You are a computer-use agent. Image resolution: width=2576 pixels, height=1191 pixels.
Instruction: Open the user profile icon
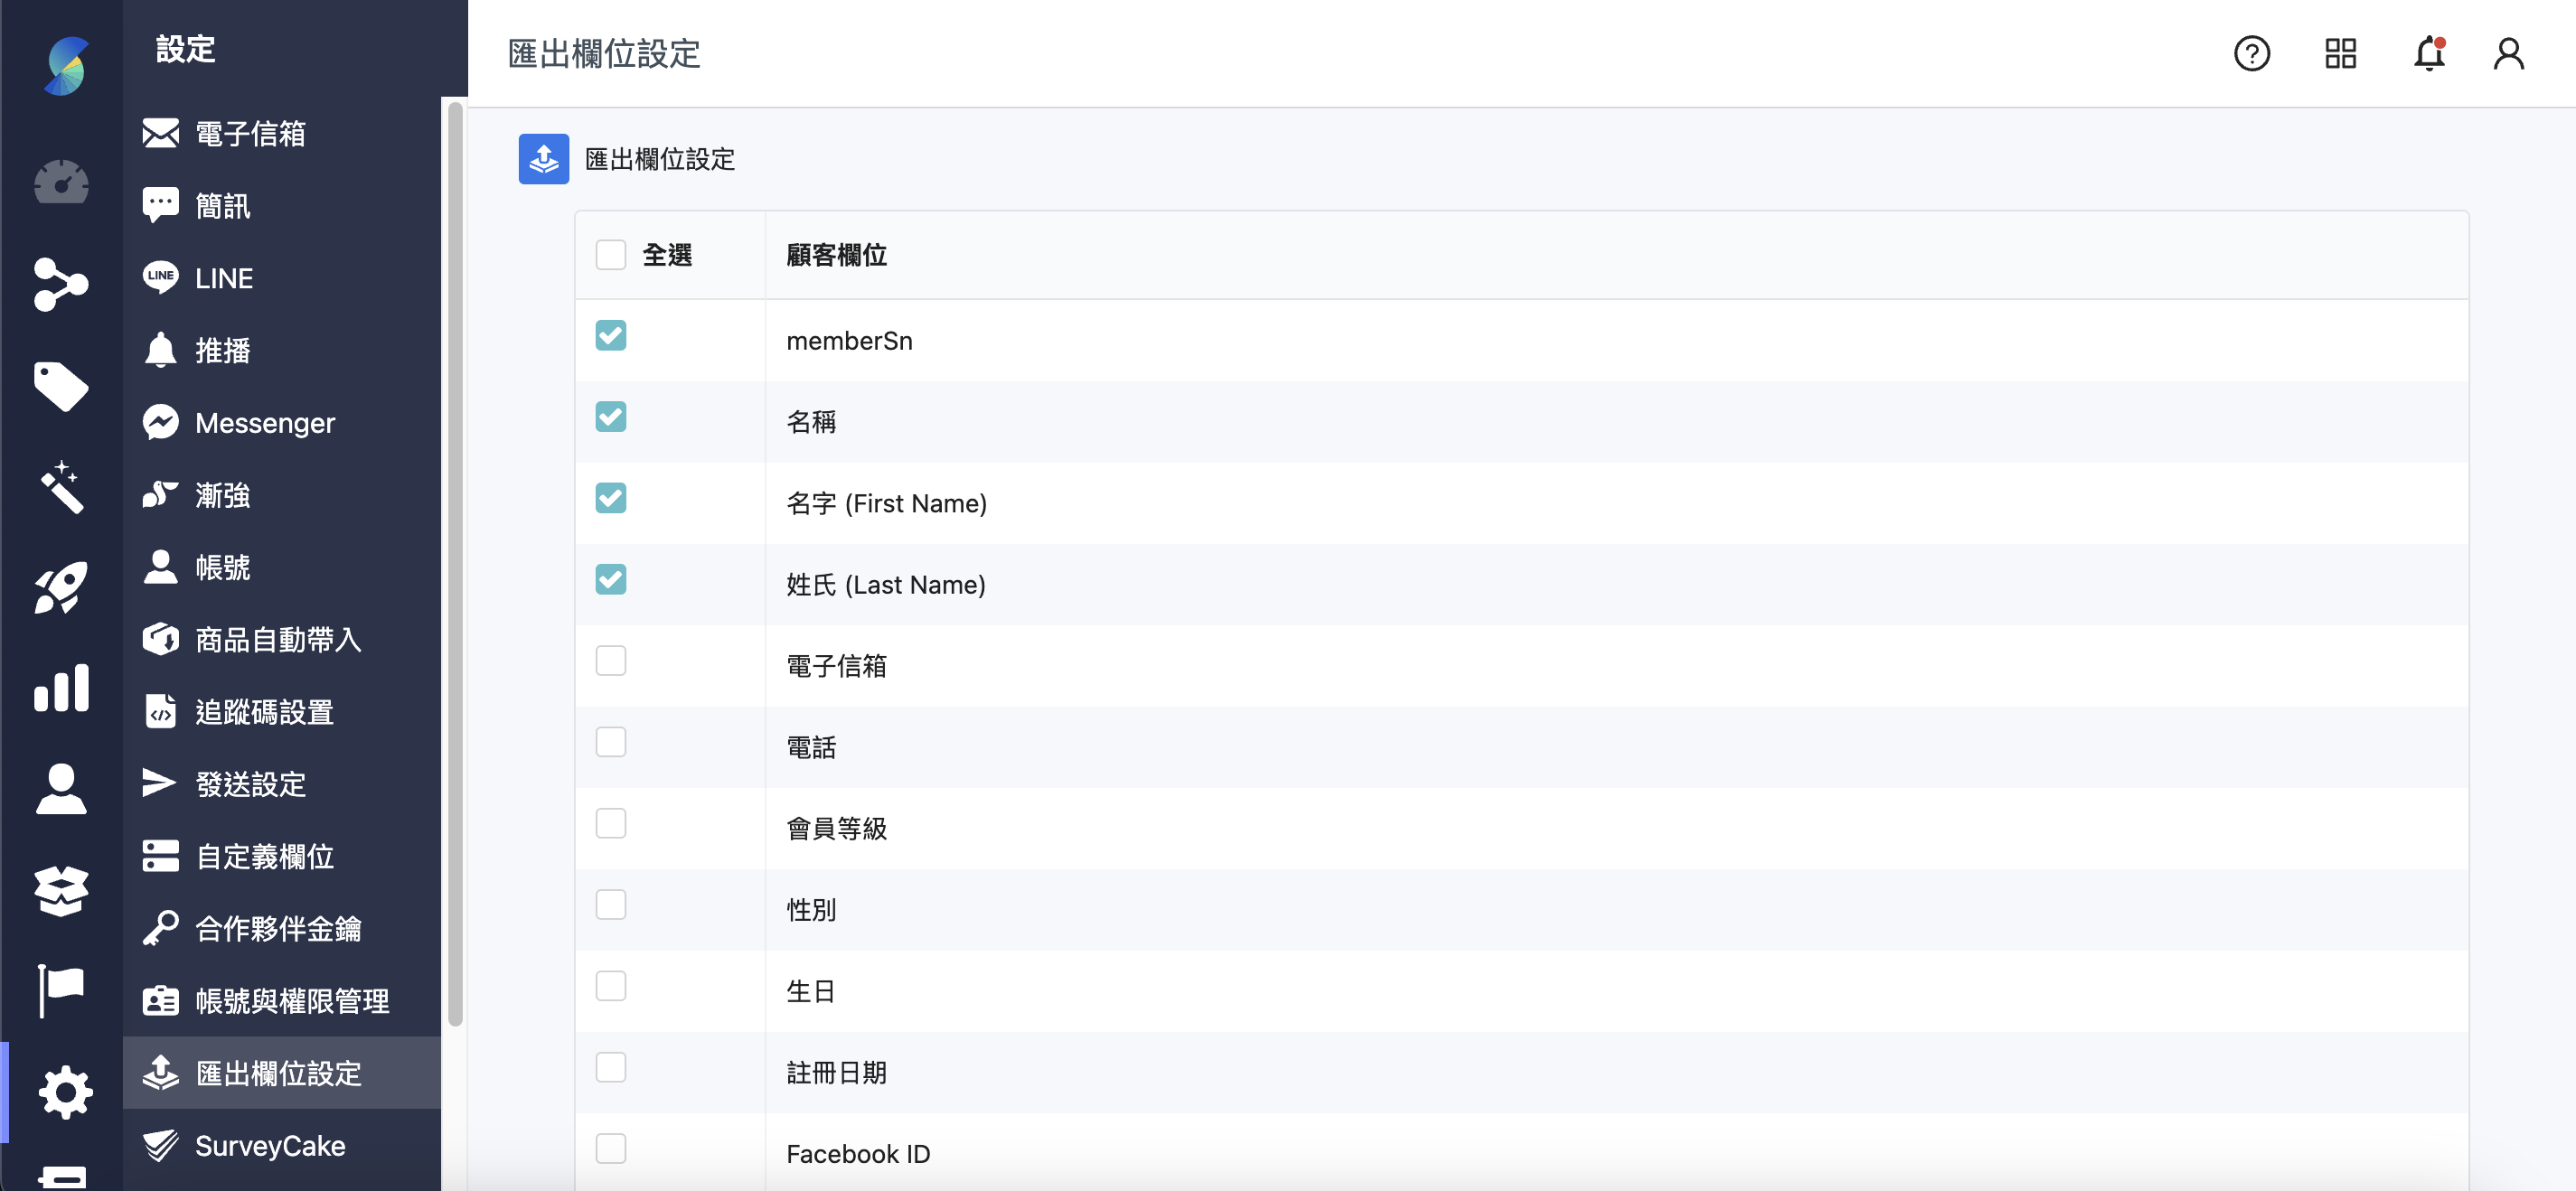coord(2507,53)
